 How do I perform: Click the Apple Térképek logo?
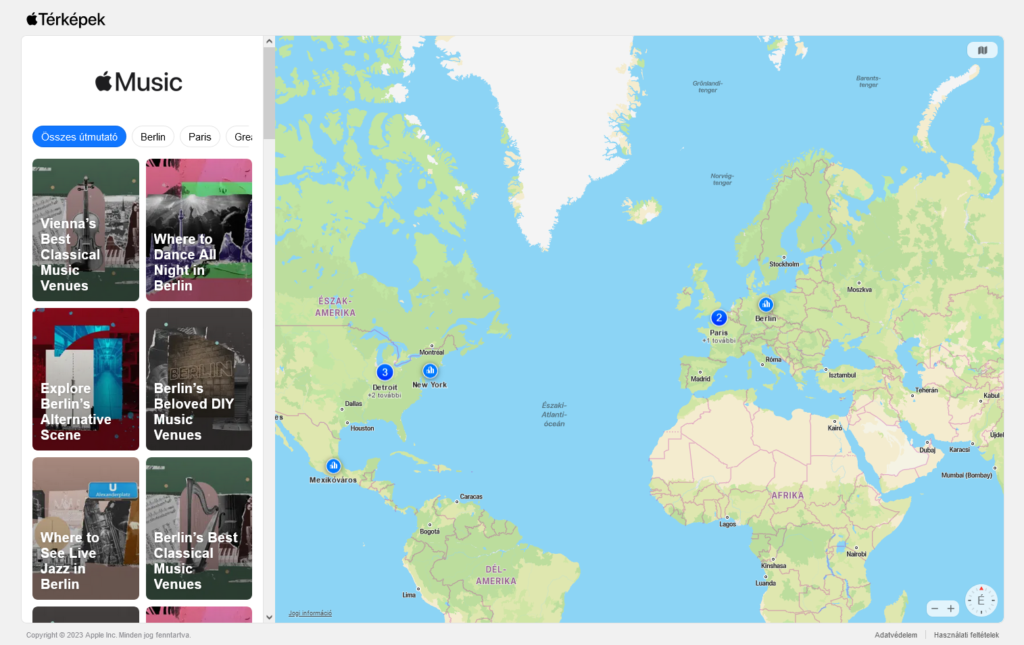coord(66,19)
